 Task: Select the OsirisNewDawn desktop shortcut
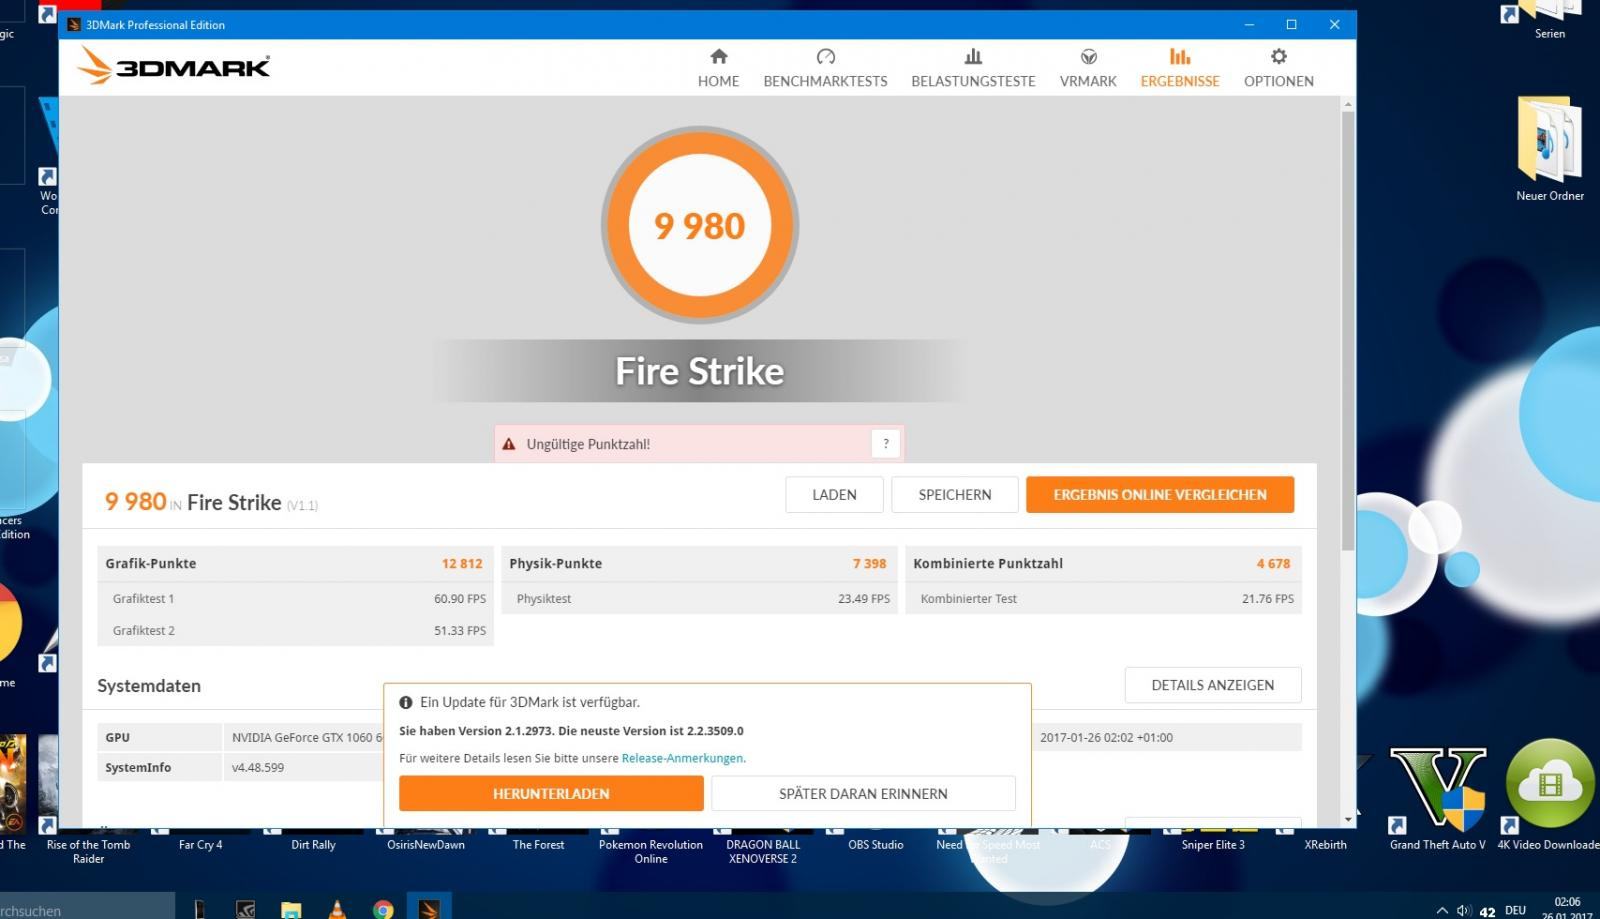tap(426, 845)
